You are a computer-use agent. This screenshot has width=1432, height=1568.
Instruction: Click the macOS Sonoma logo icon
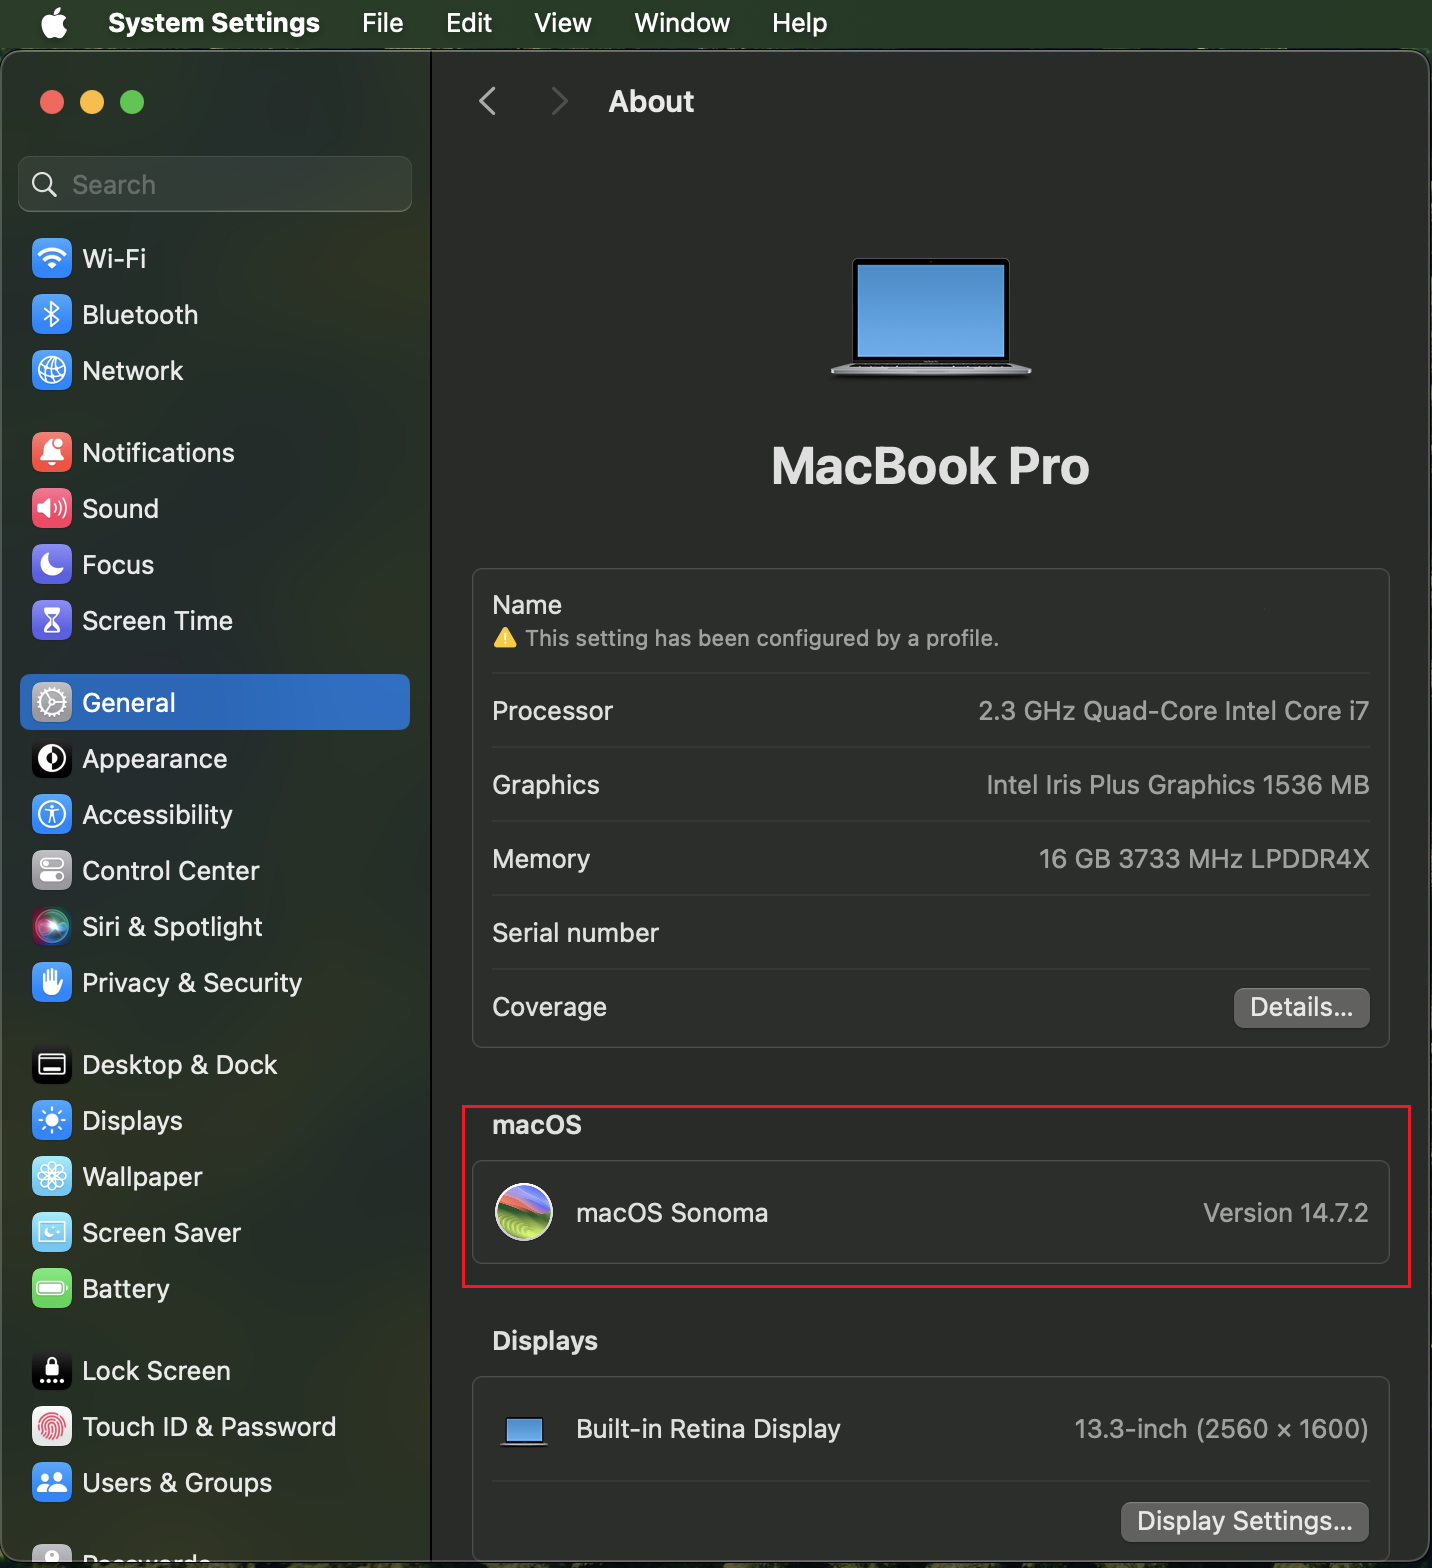coord(524,1212)
